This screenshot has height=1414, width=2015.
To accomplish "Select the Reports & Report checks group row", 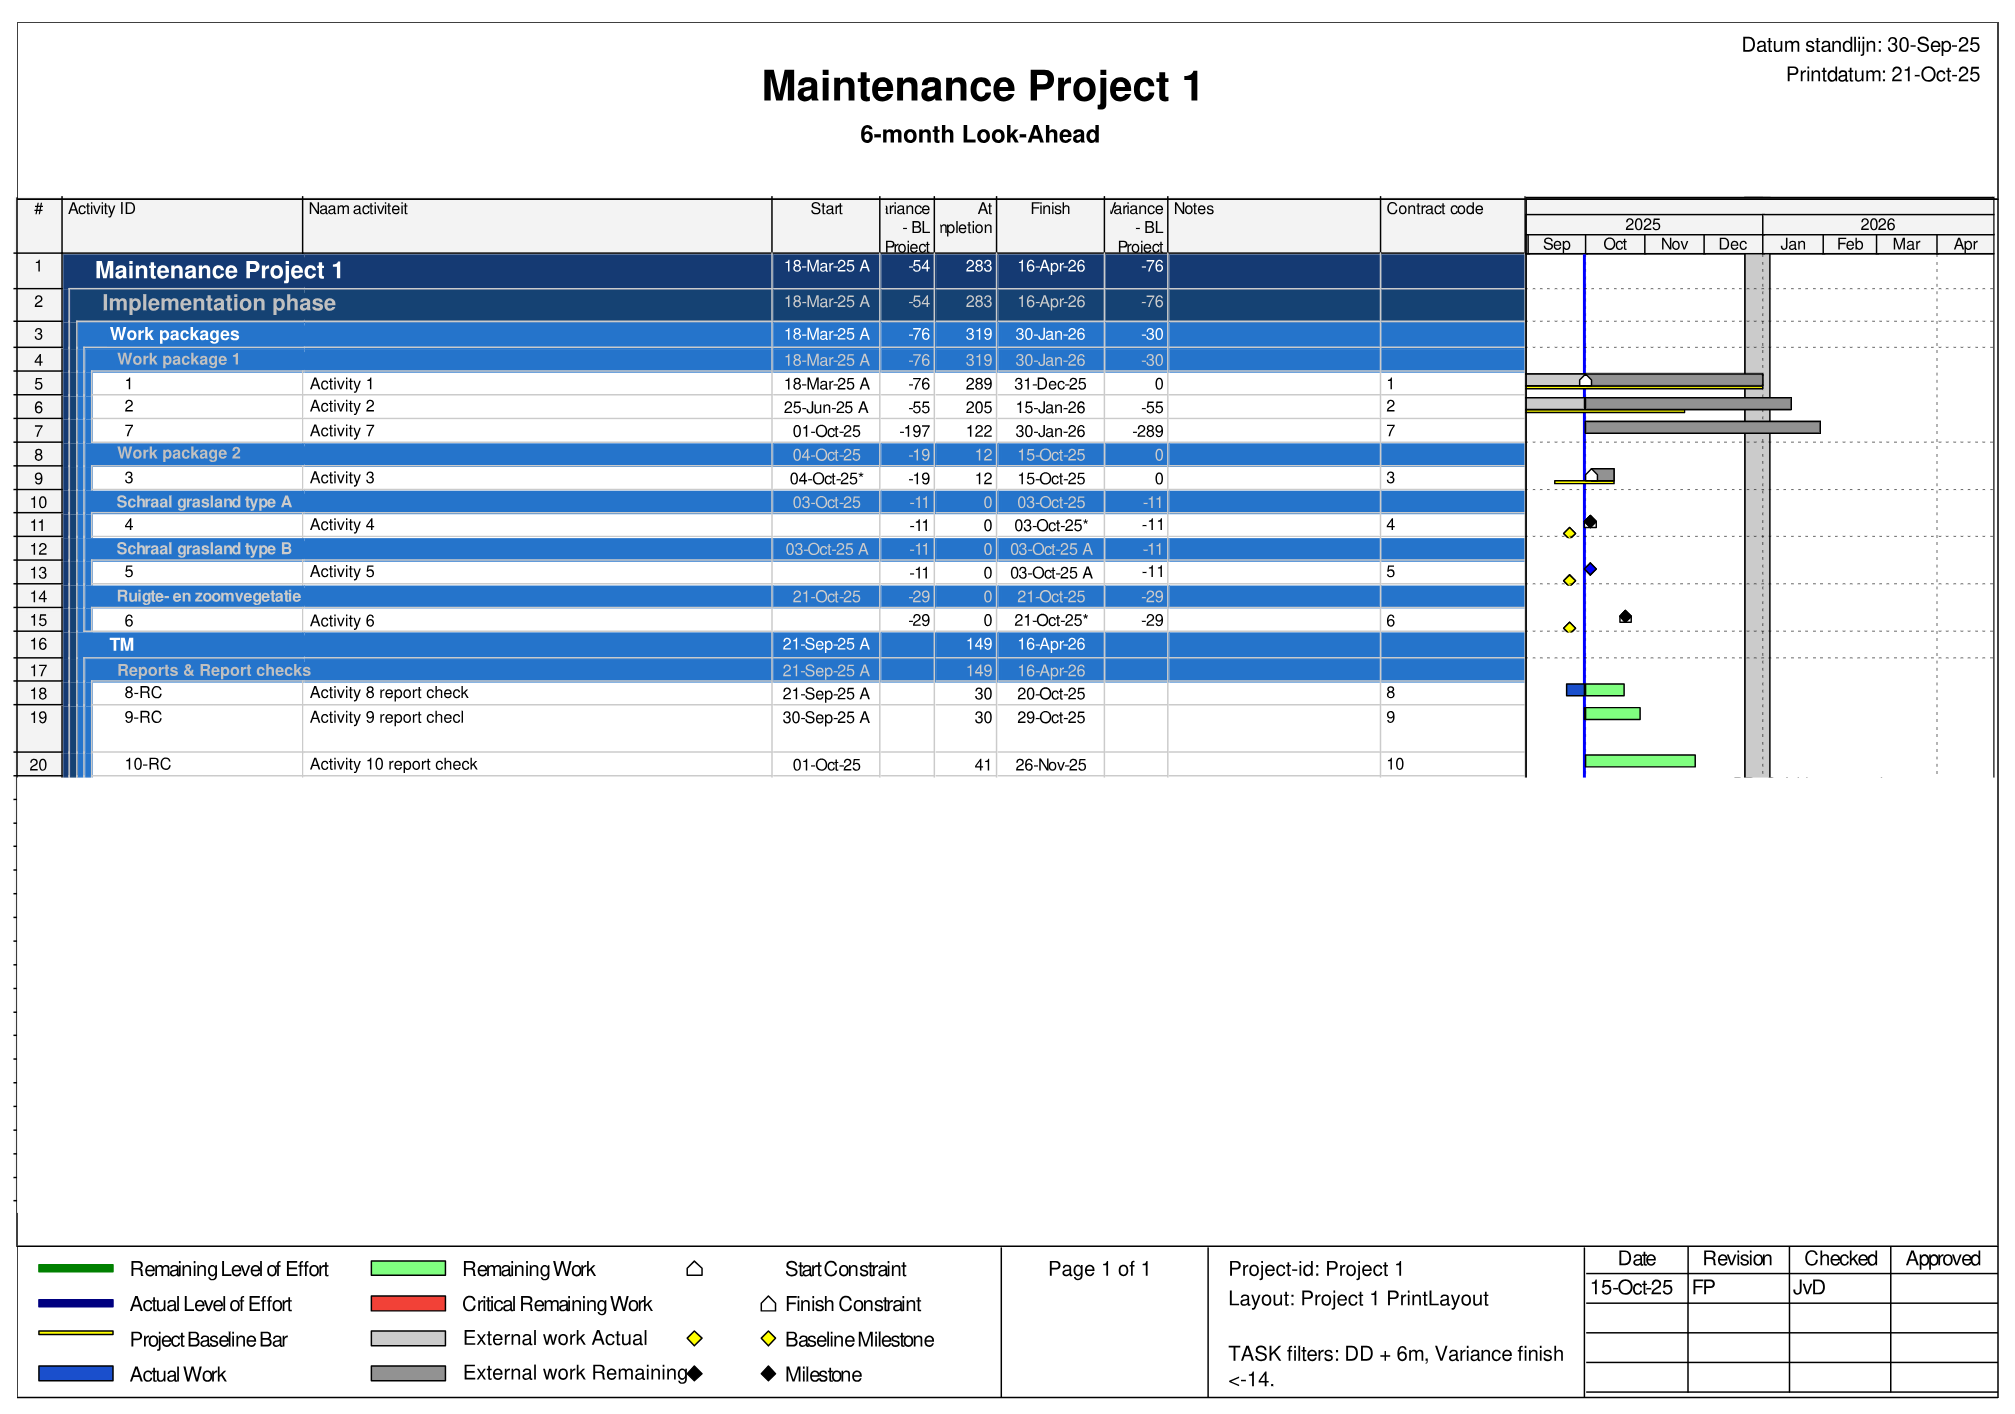I will [214, 671].
